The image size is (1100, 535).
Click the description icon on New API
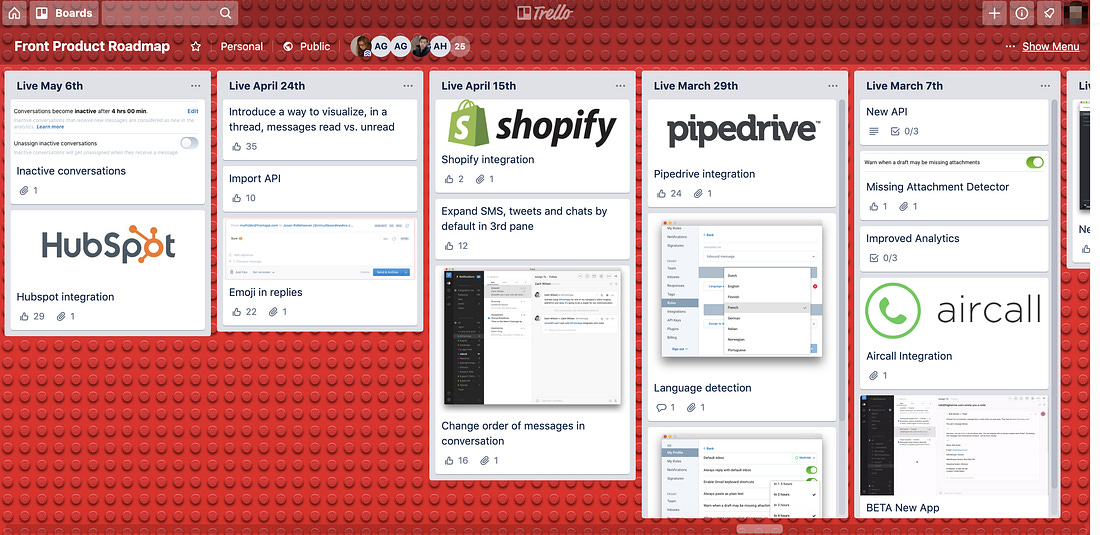(x=873, y=131)
